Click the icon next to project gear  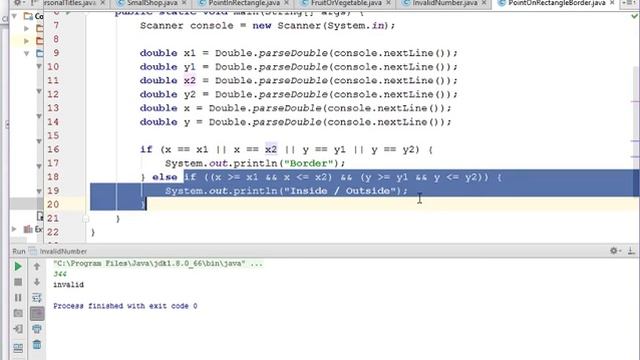34,3
